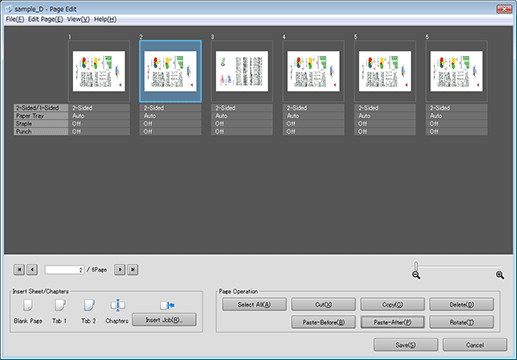Jump to last page arrow button
Viewport: 517px width, 360px height.
[x=133, y=269]
